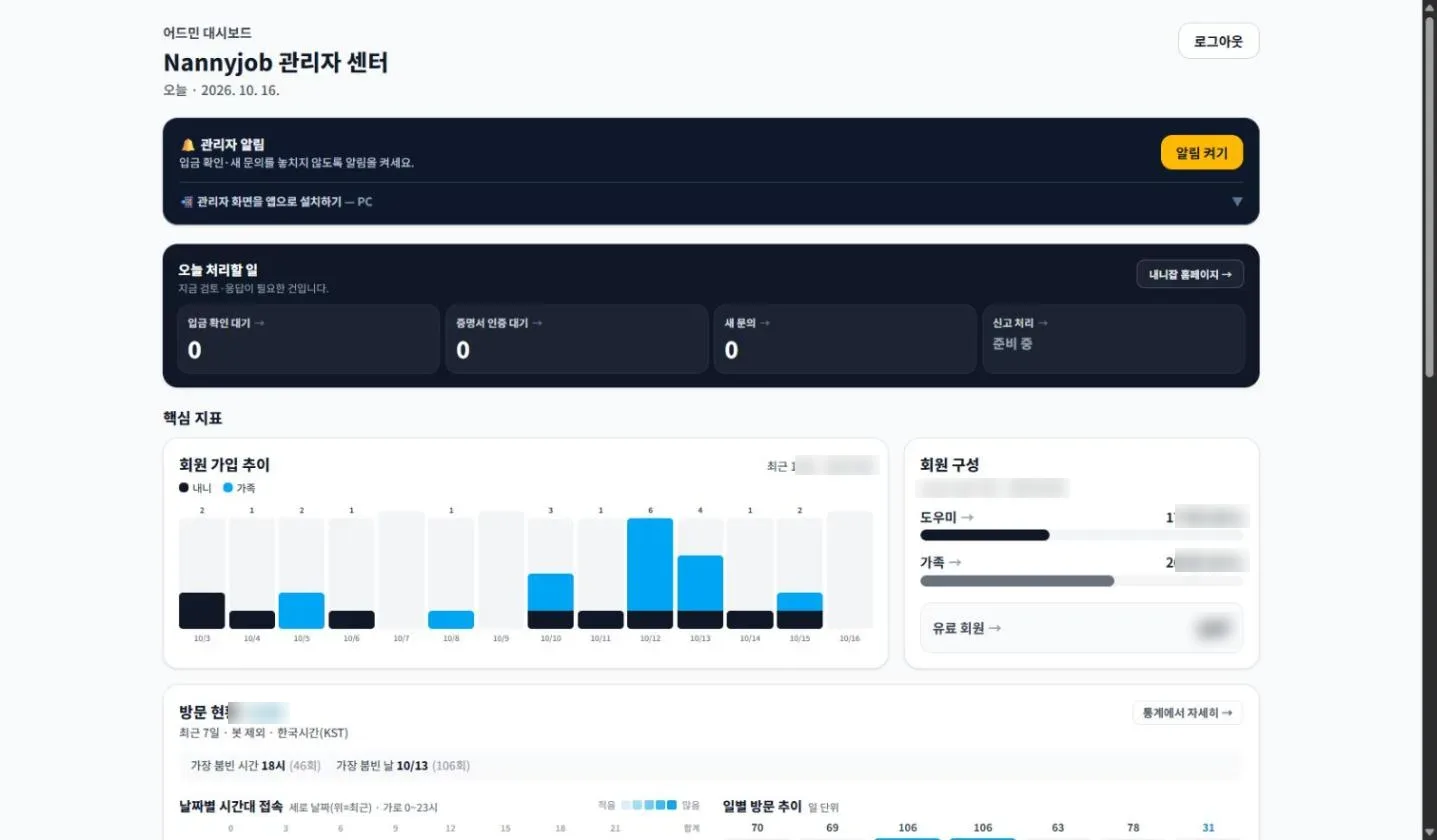Click the 가장 붐빈 시간 18시 text
Viewport: 1437px width, 840px height.
point(254,766)
